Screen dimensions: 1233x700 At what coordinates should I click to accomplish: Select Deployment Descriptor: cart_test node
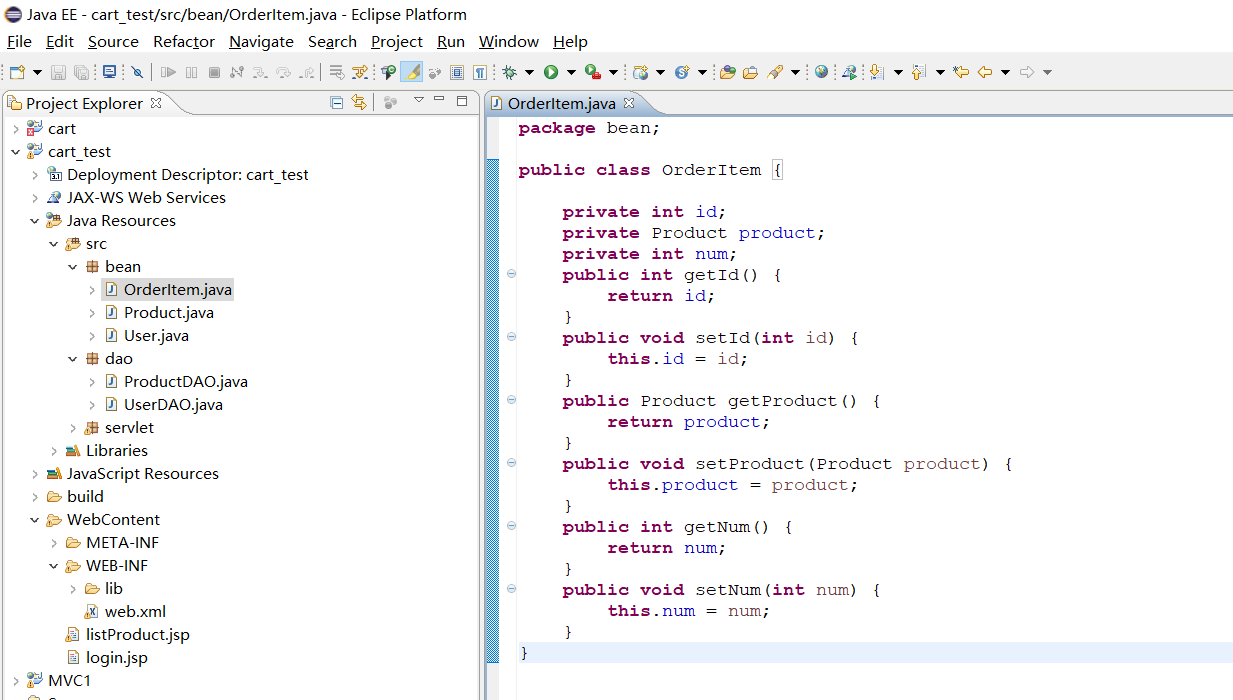tap(187, 175)
